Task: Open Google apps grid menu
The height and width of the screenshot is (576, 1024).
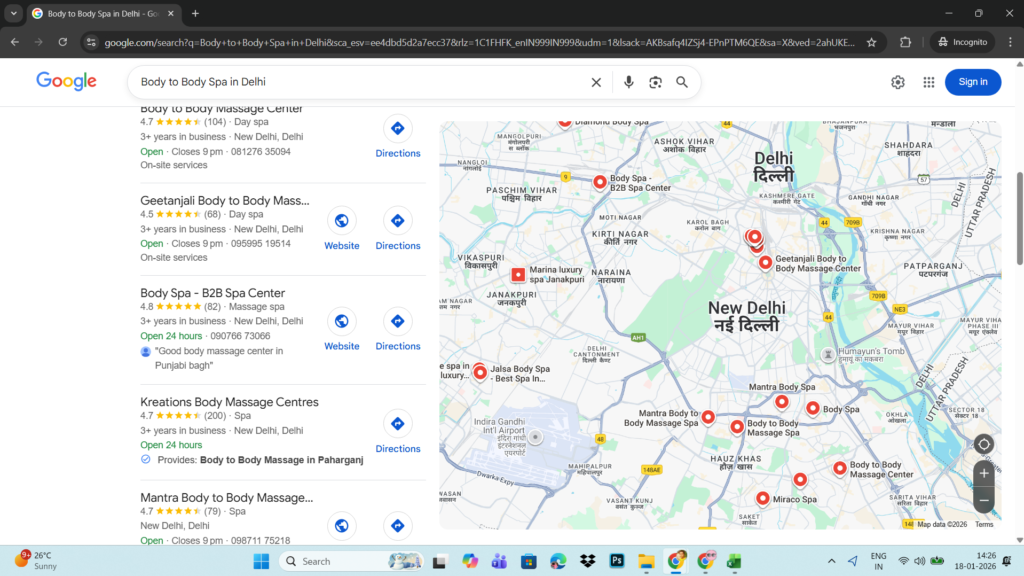Action: 929,82
